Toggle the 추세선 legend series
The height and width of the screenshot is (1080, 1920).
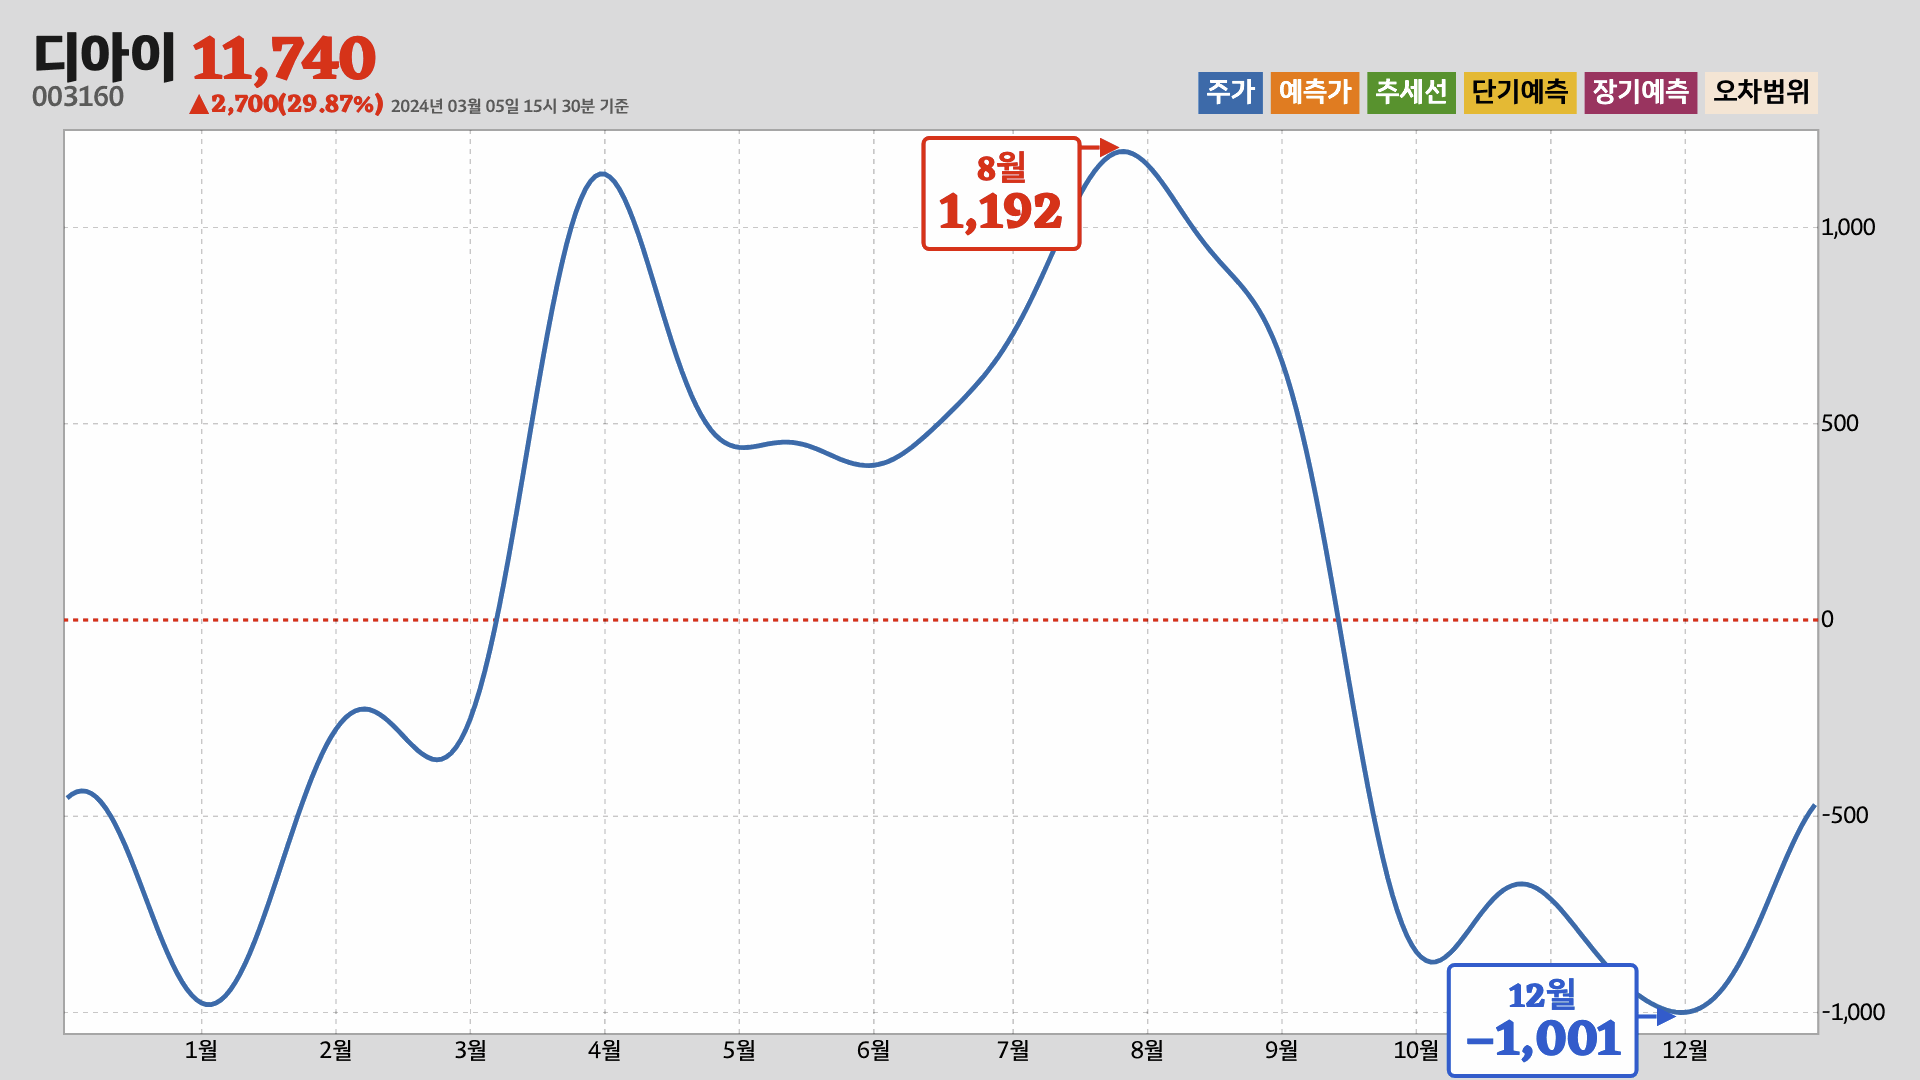1411,92
